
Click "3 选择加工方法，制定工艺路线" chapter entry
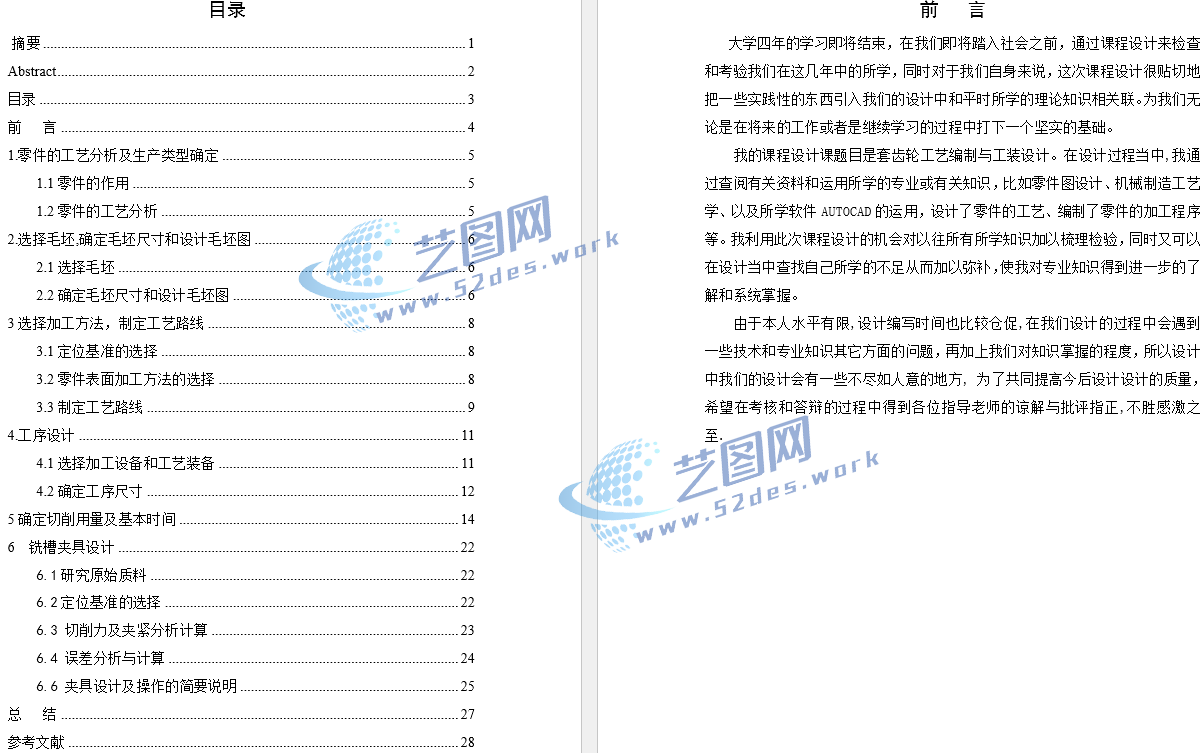pos(241,324)
